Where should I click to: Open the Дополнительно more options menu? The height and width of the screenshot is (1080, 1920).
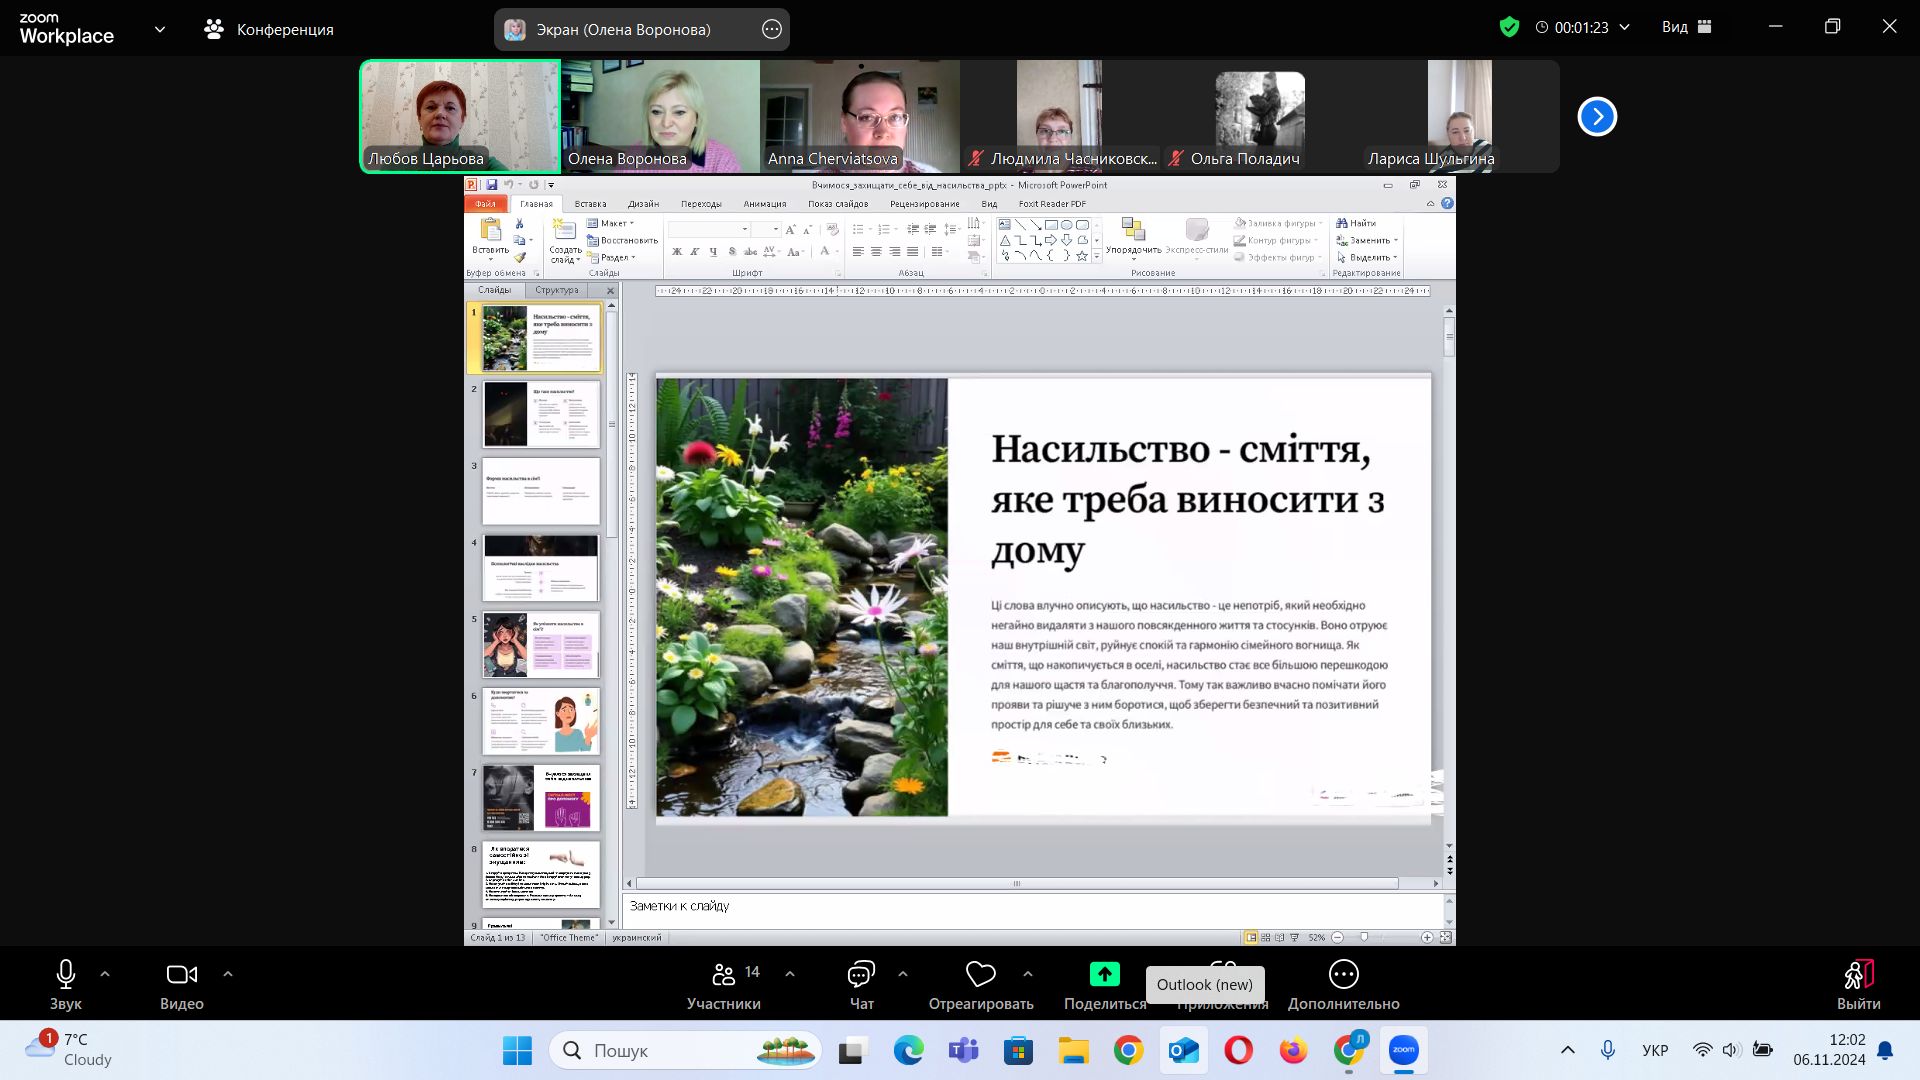tap(1343, 975)
